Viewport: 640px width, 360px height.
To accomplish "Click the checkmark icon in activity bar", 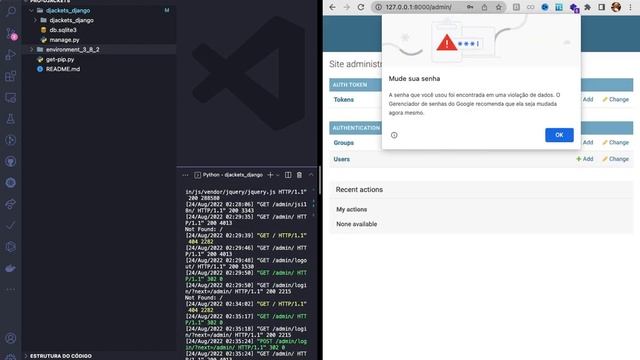I will [11, 225].
